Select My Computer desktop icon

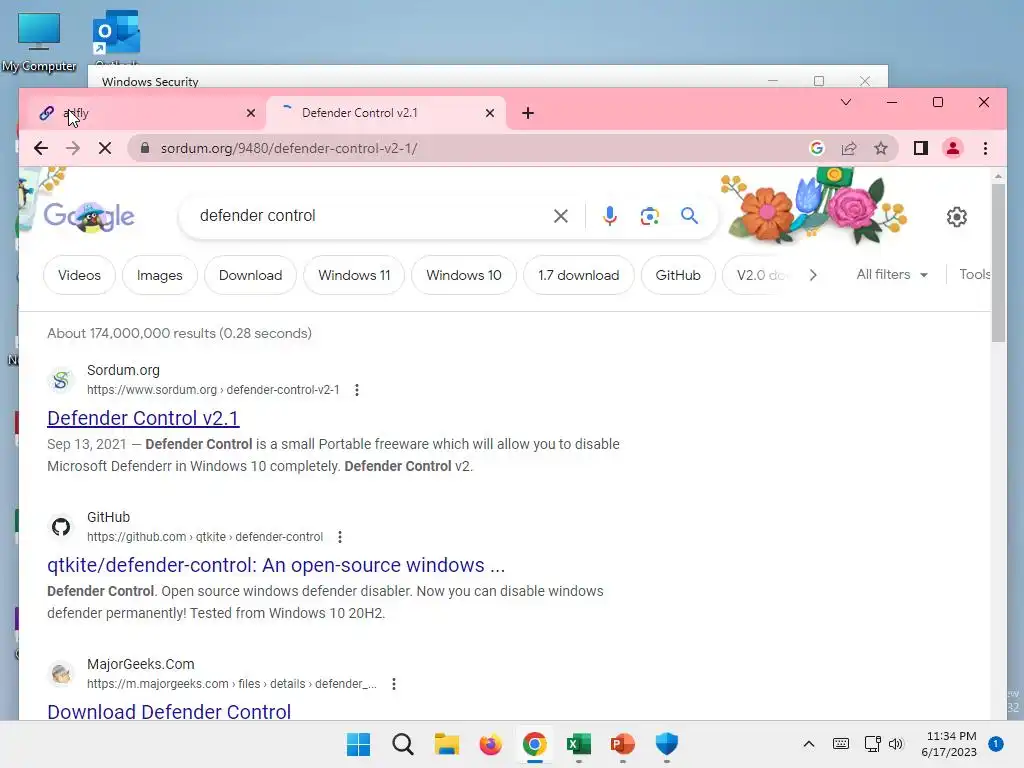click(39, 42)
